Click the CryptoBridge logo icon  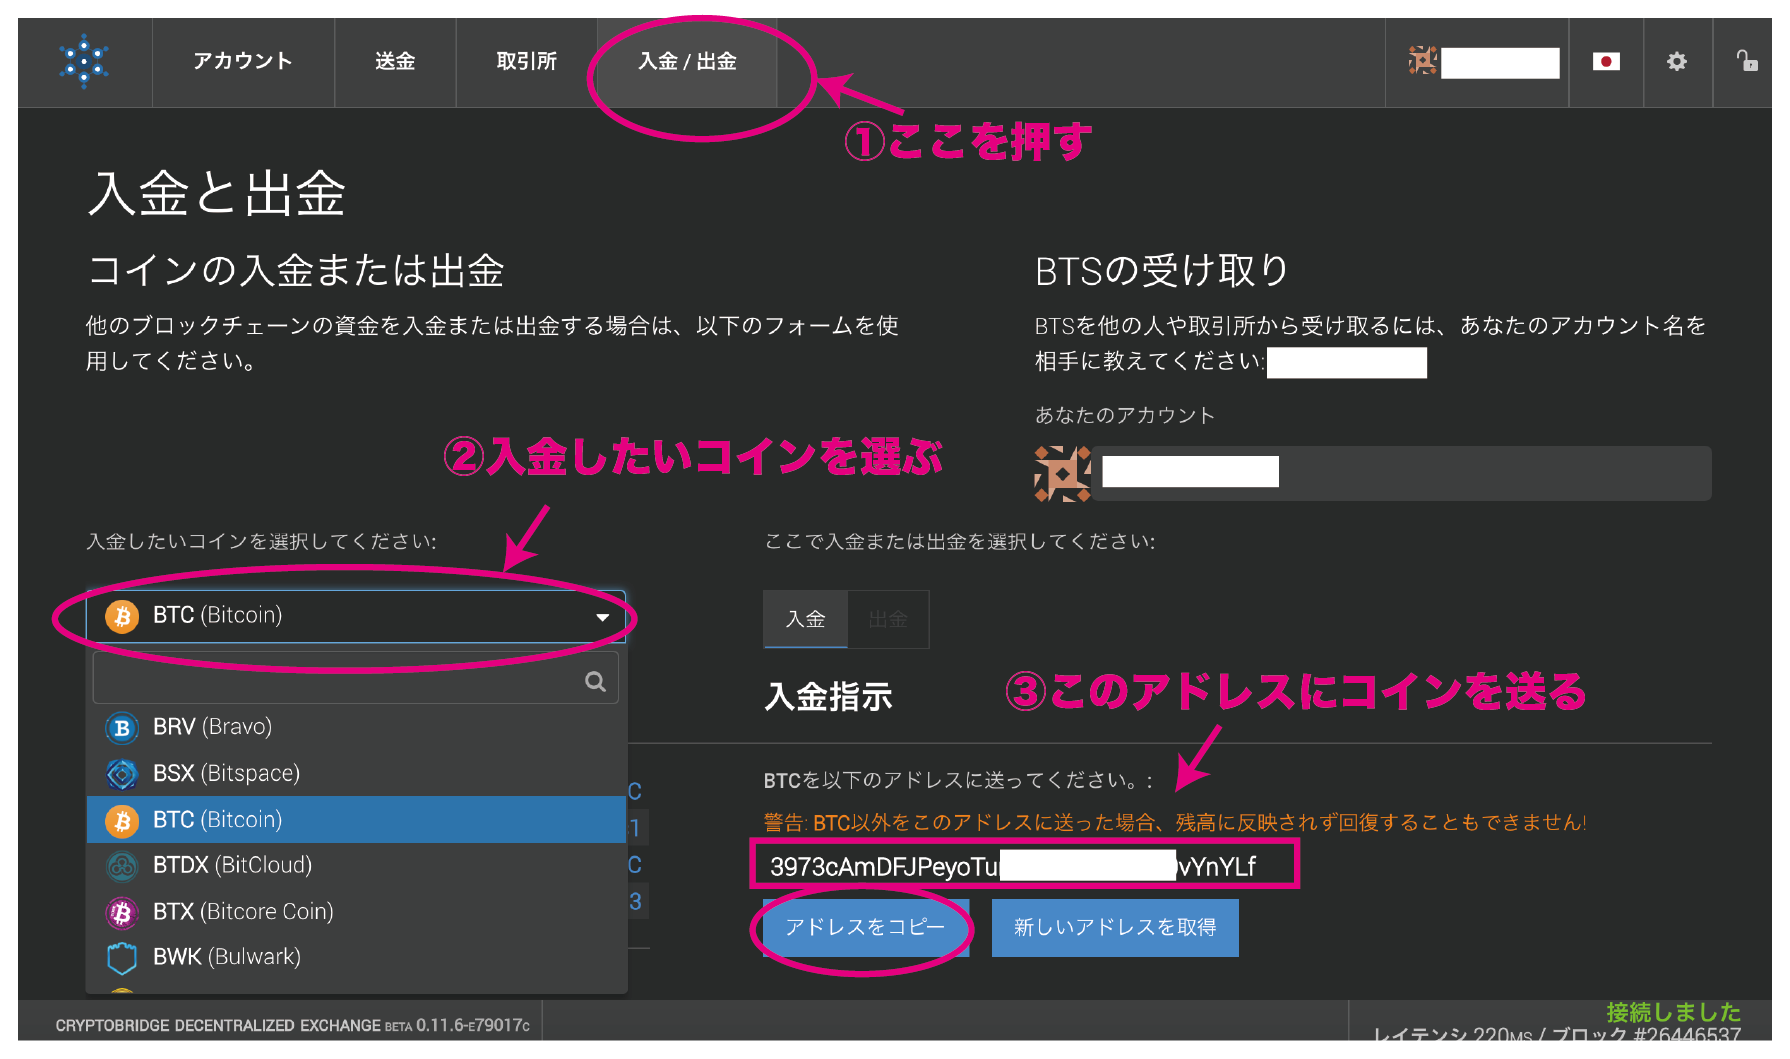(x=84, y=62)
